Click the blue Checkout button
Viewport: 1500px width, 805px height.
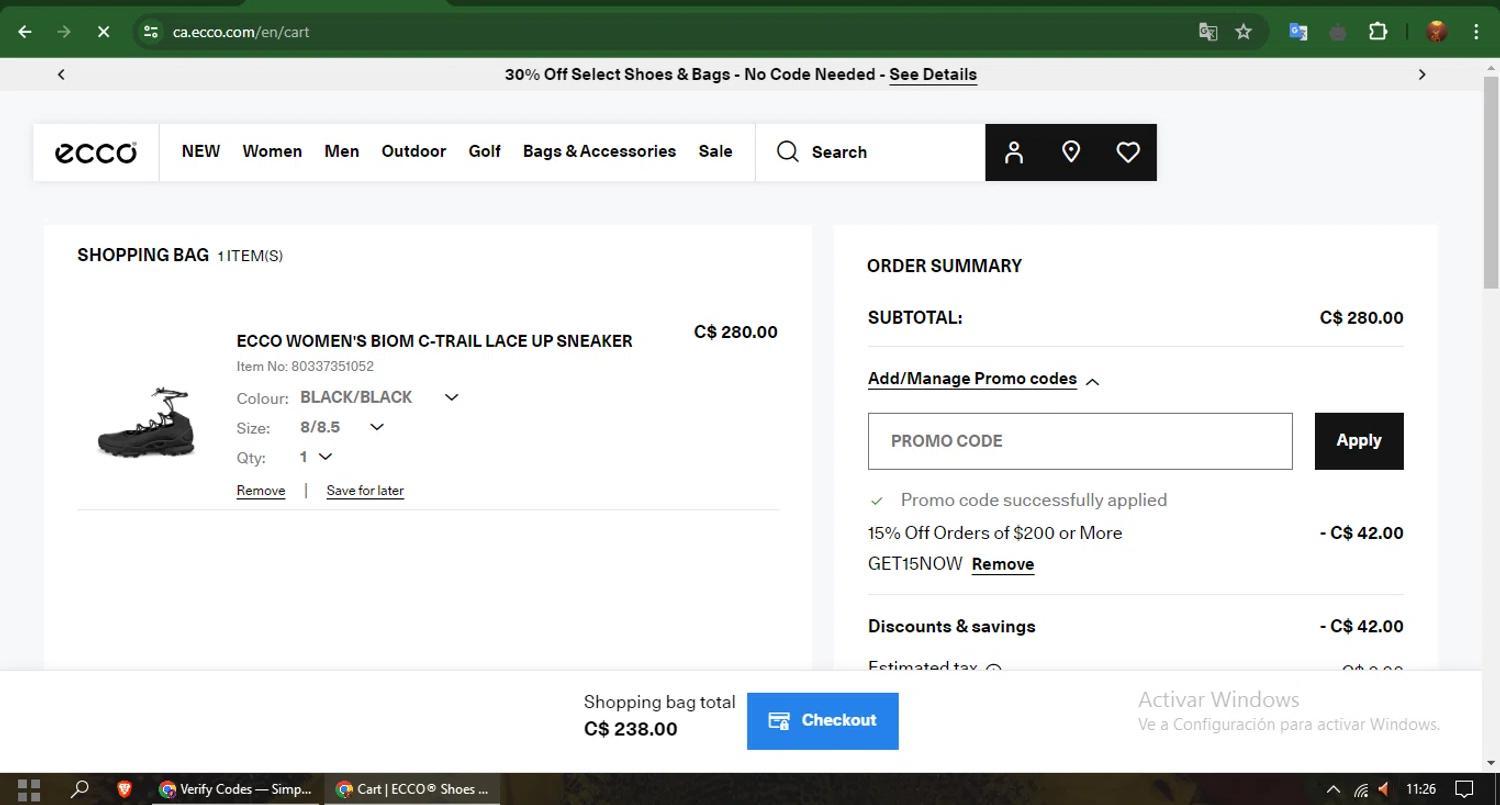pos(823,721)
